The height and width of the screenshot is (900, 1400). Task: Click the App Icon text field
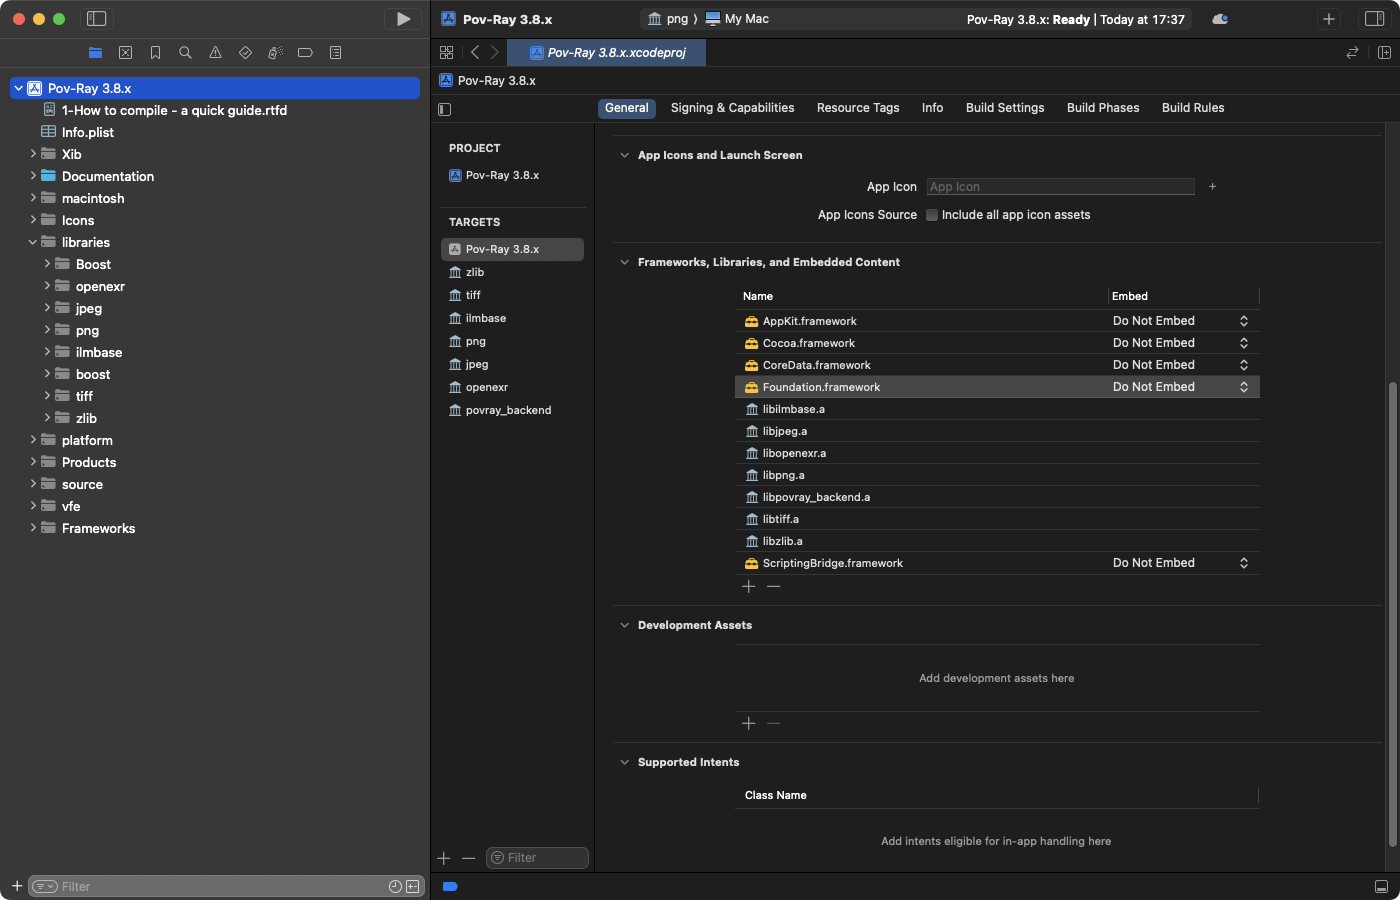pos(1060,187)
